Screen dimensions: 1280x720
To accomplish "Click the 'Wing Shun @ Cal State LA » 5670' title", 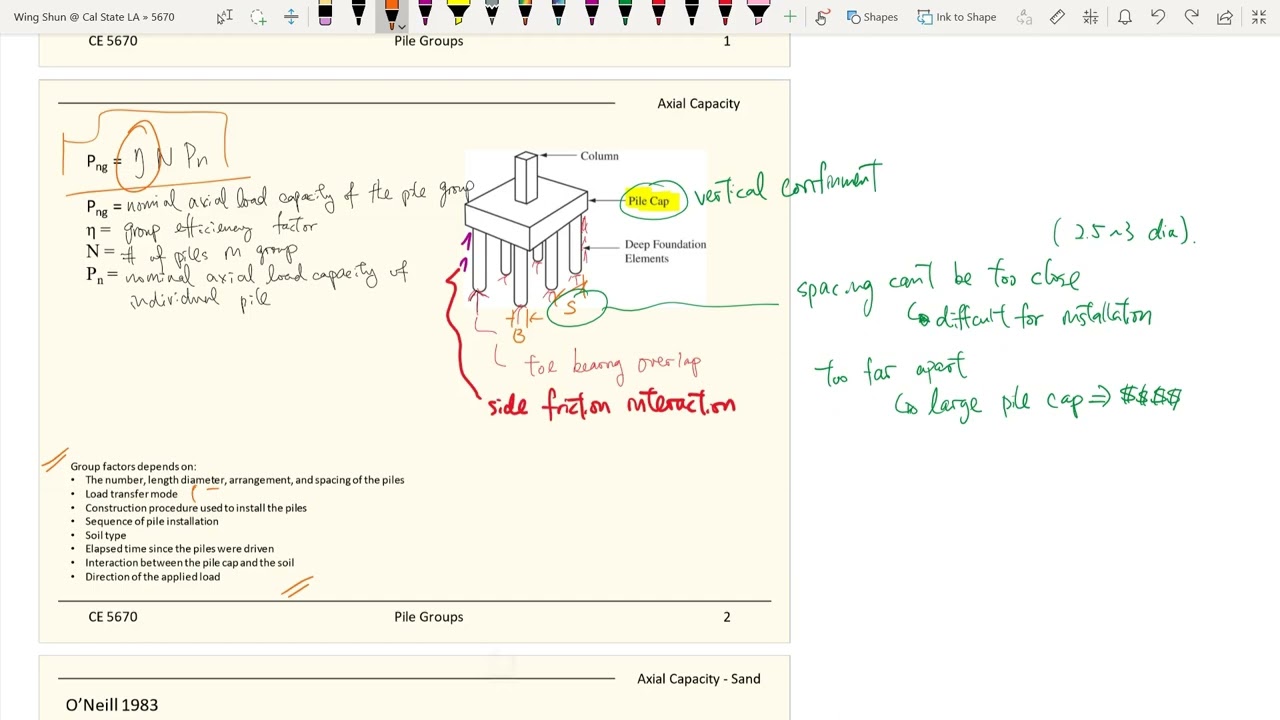I will click(94, 17).
